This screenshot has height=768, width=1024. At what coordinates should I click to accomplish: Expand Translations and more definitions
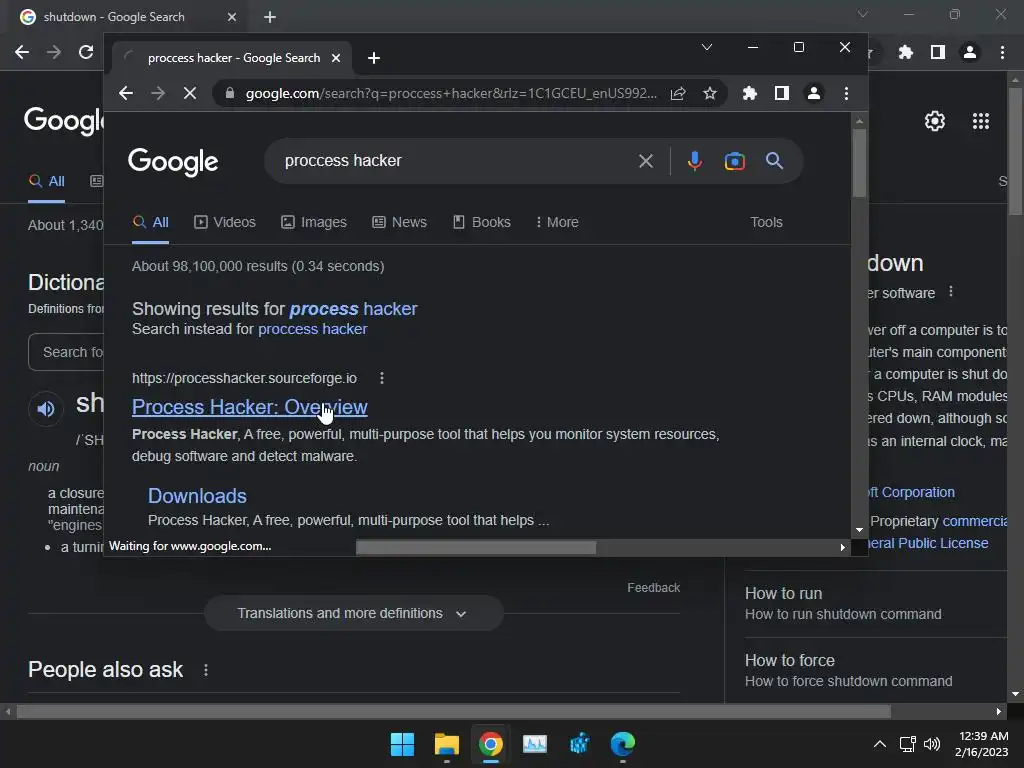353,613
